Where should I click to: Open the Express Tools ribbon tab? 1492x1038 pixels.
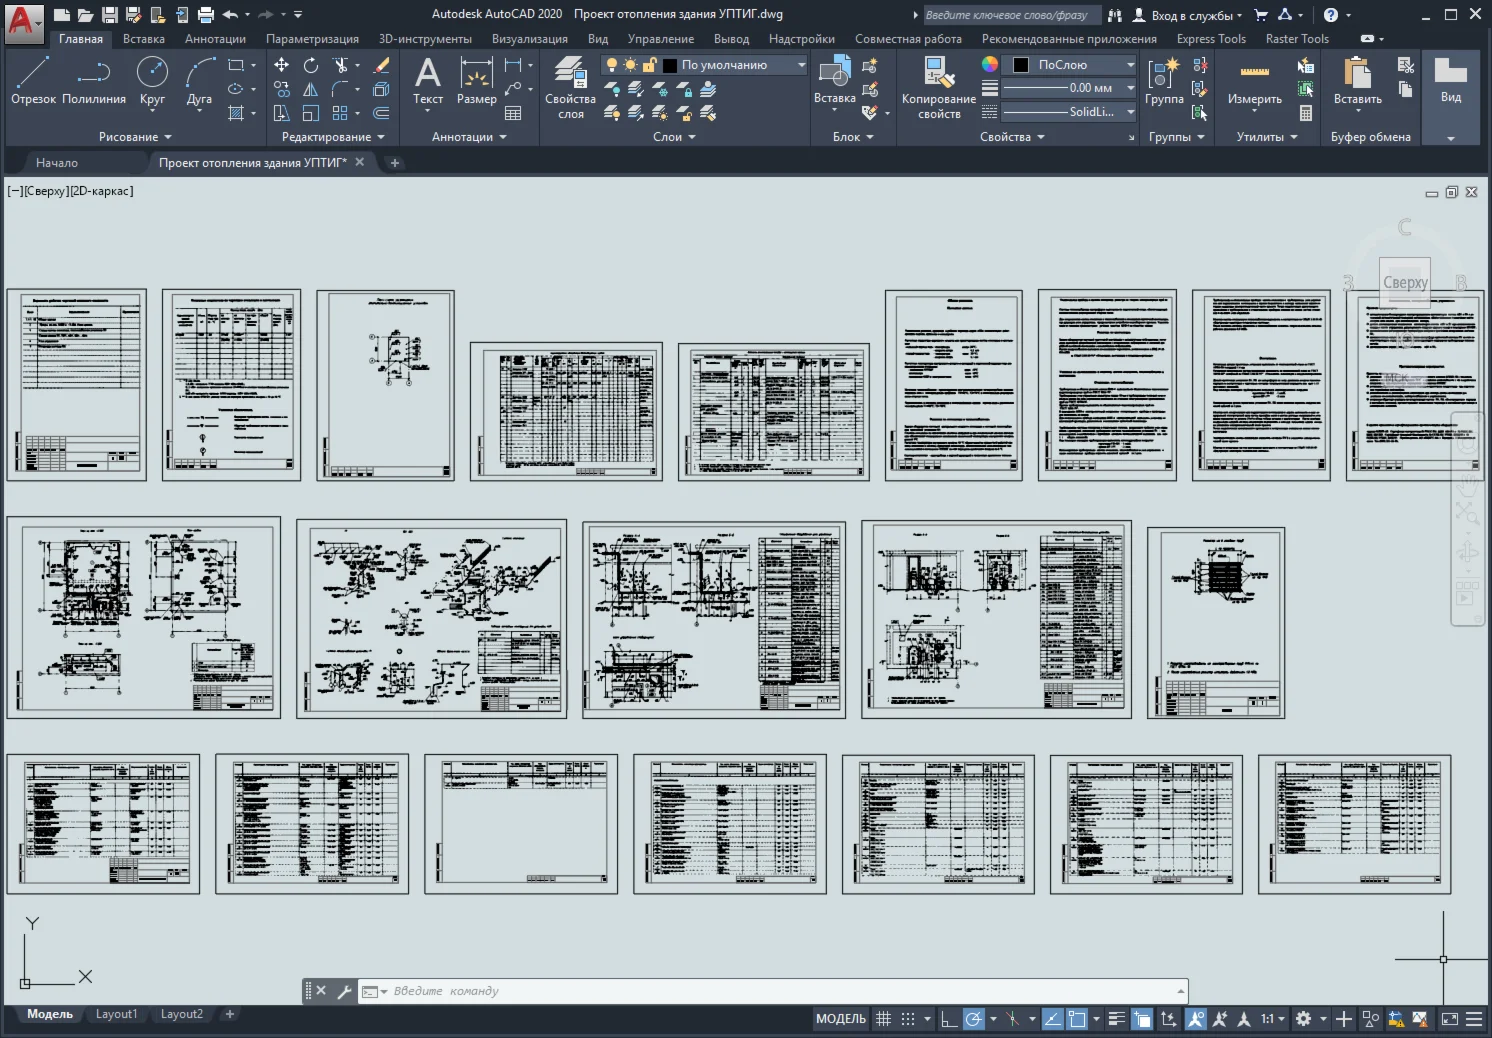pyautogui.click(x=1211, y=39)
